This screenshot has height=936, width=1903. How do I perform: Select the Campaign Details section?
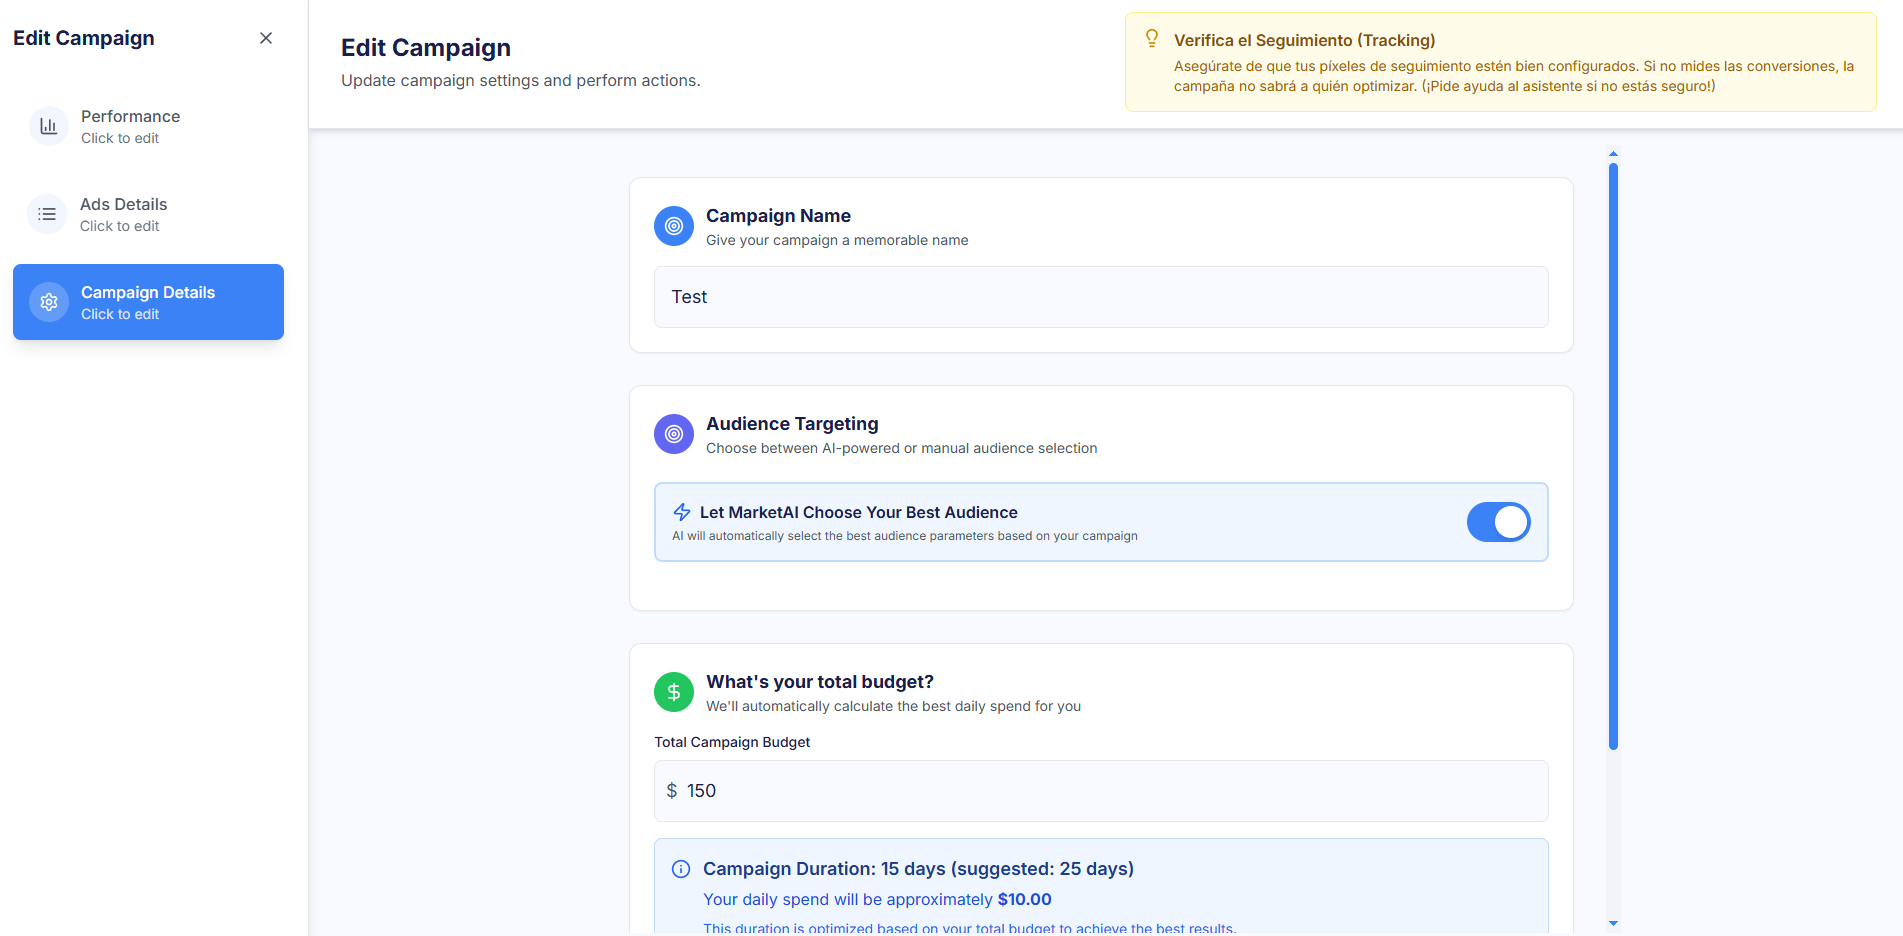click(148, 302)
